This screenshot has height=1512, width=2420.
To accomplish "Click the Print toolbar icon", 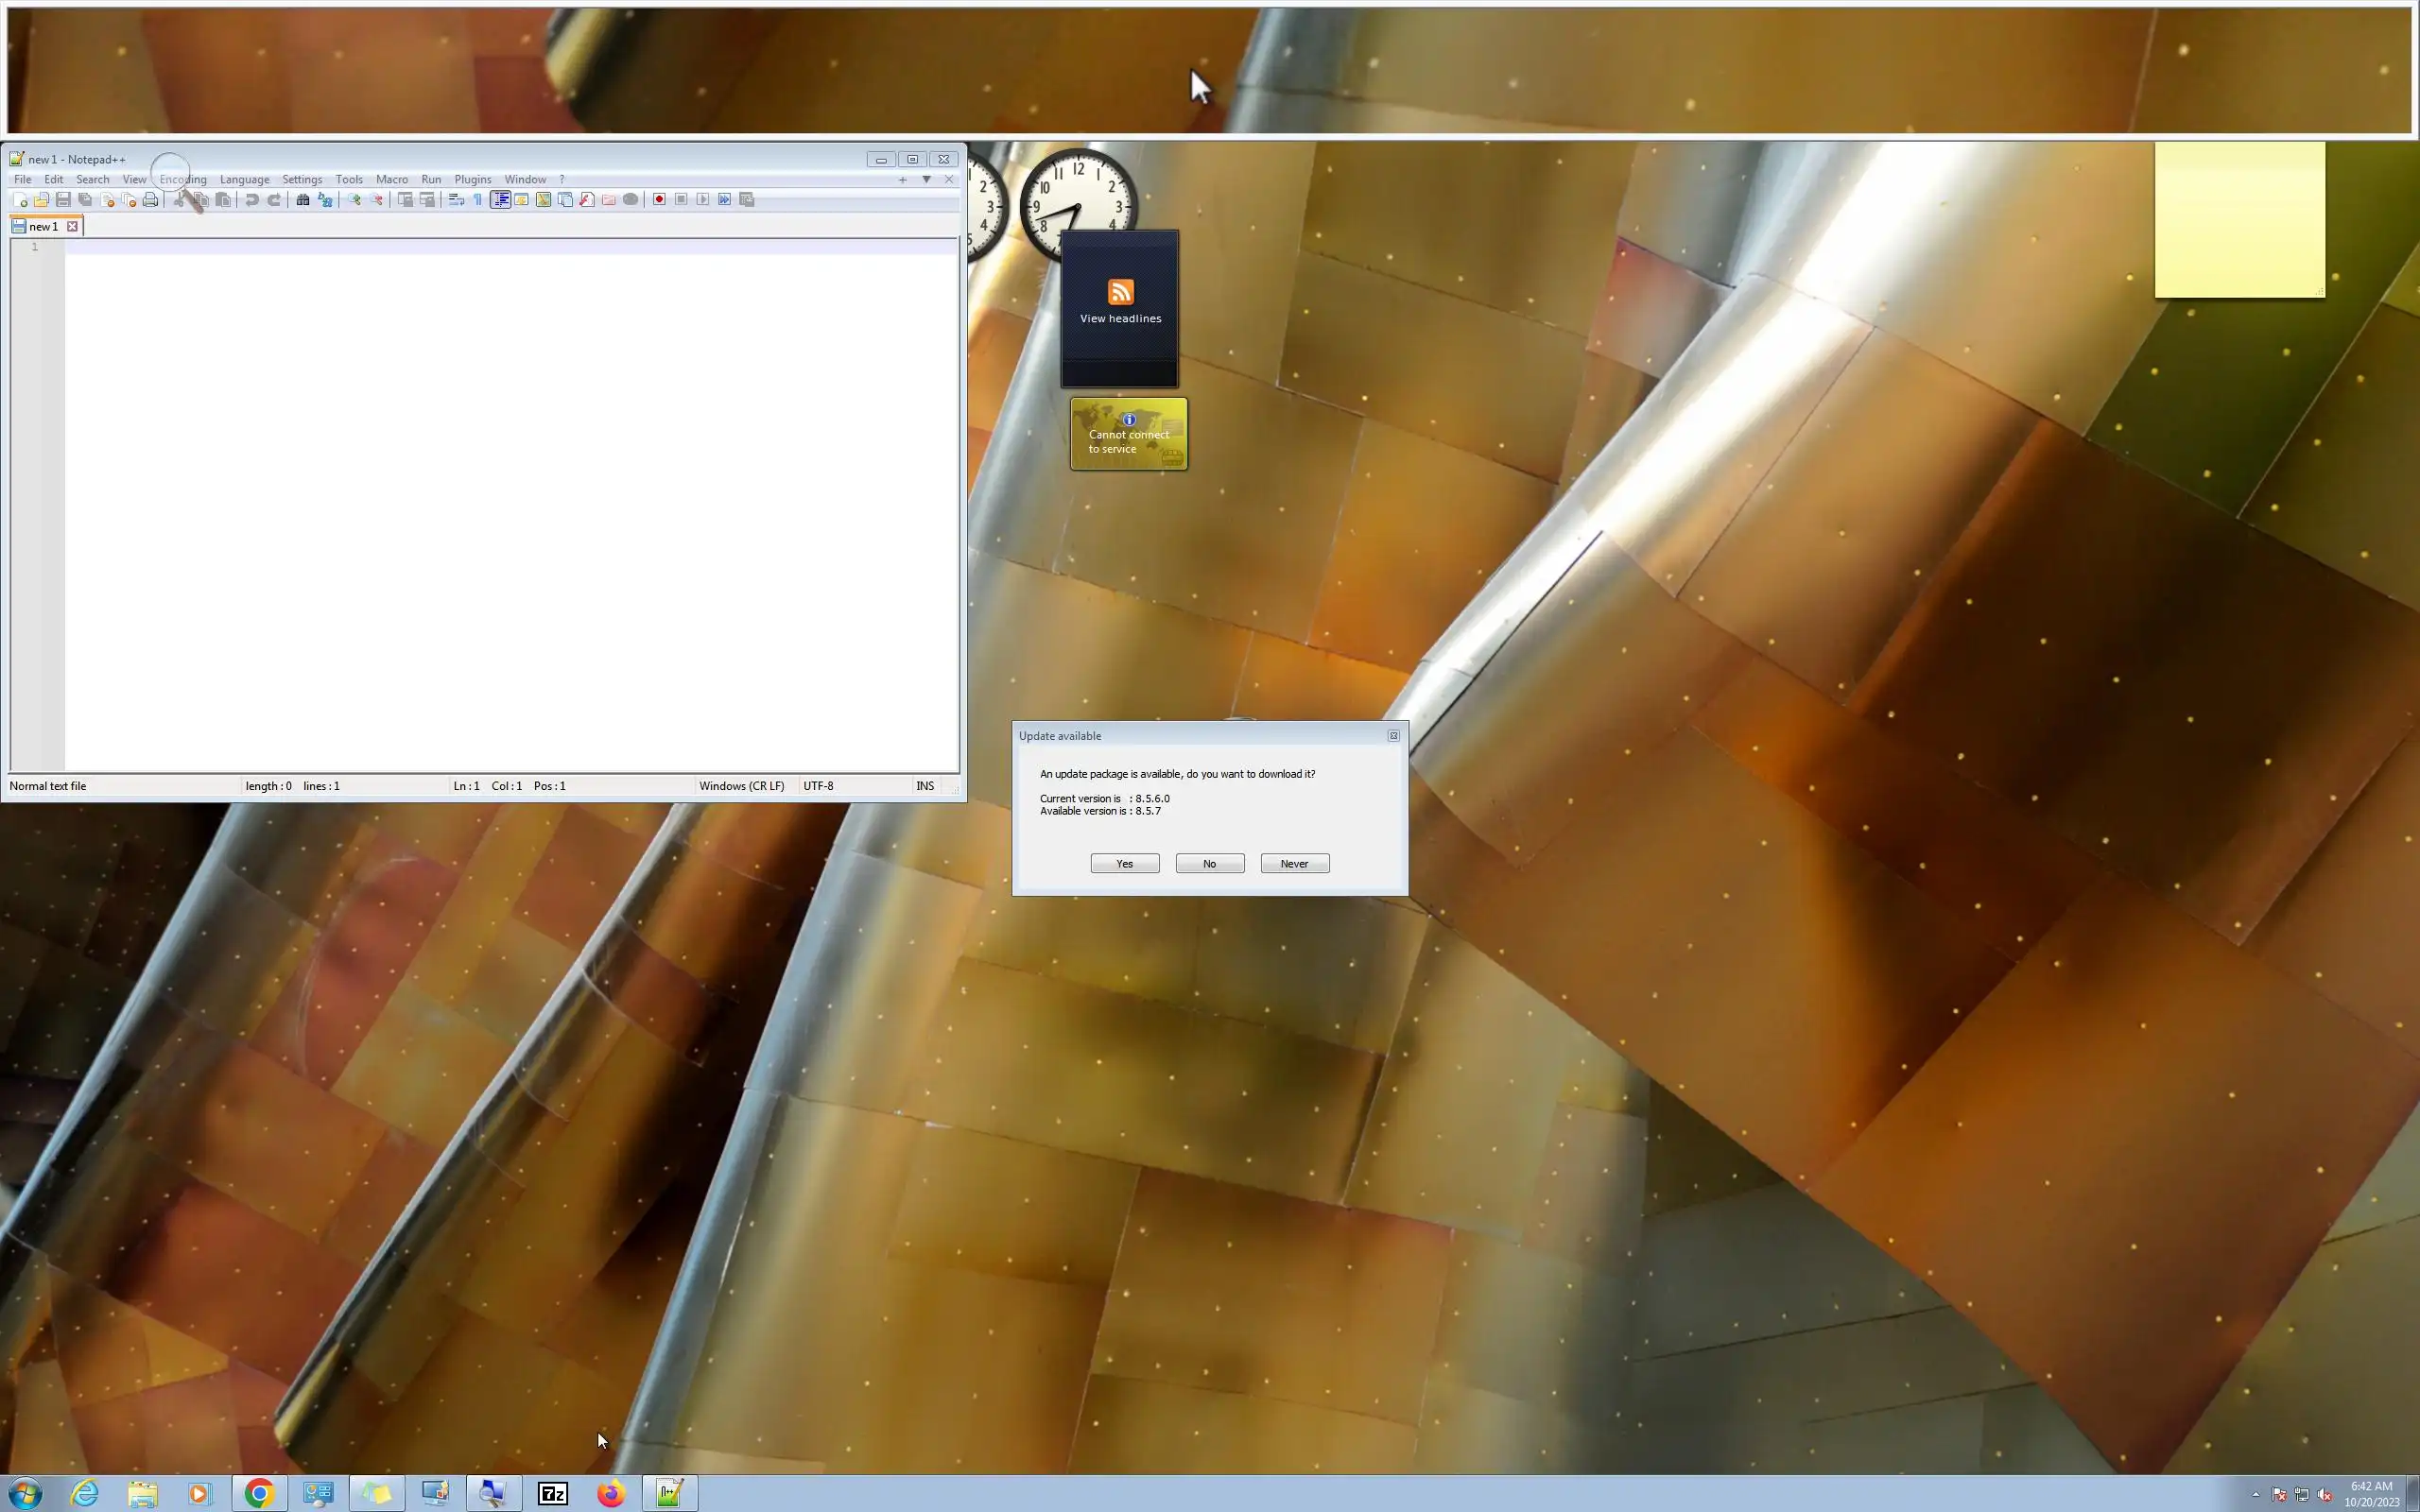I will [150, 200].
